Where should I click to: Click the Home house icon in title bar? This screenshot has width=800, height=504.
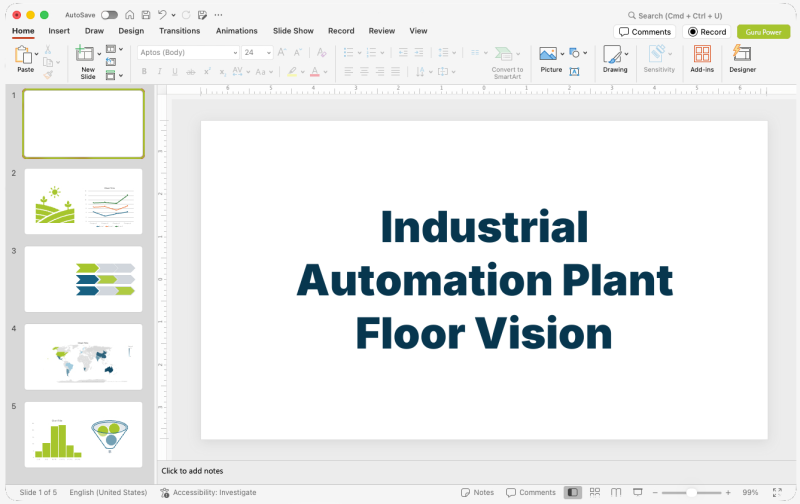130,15
